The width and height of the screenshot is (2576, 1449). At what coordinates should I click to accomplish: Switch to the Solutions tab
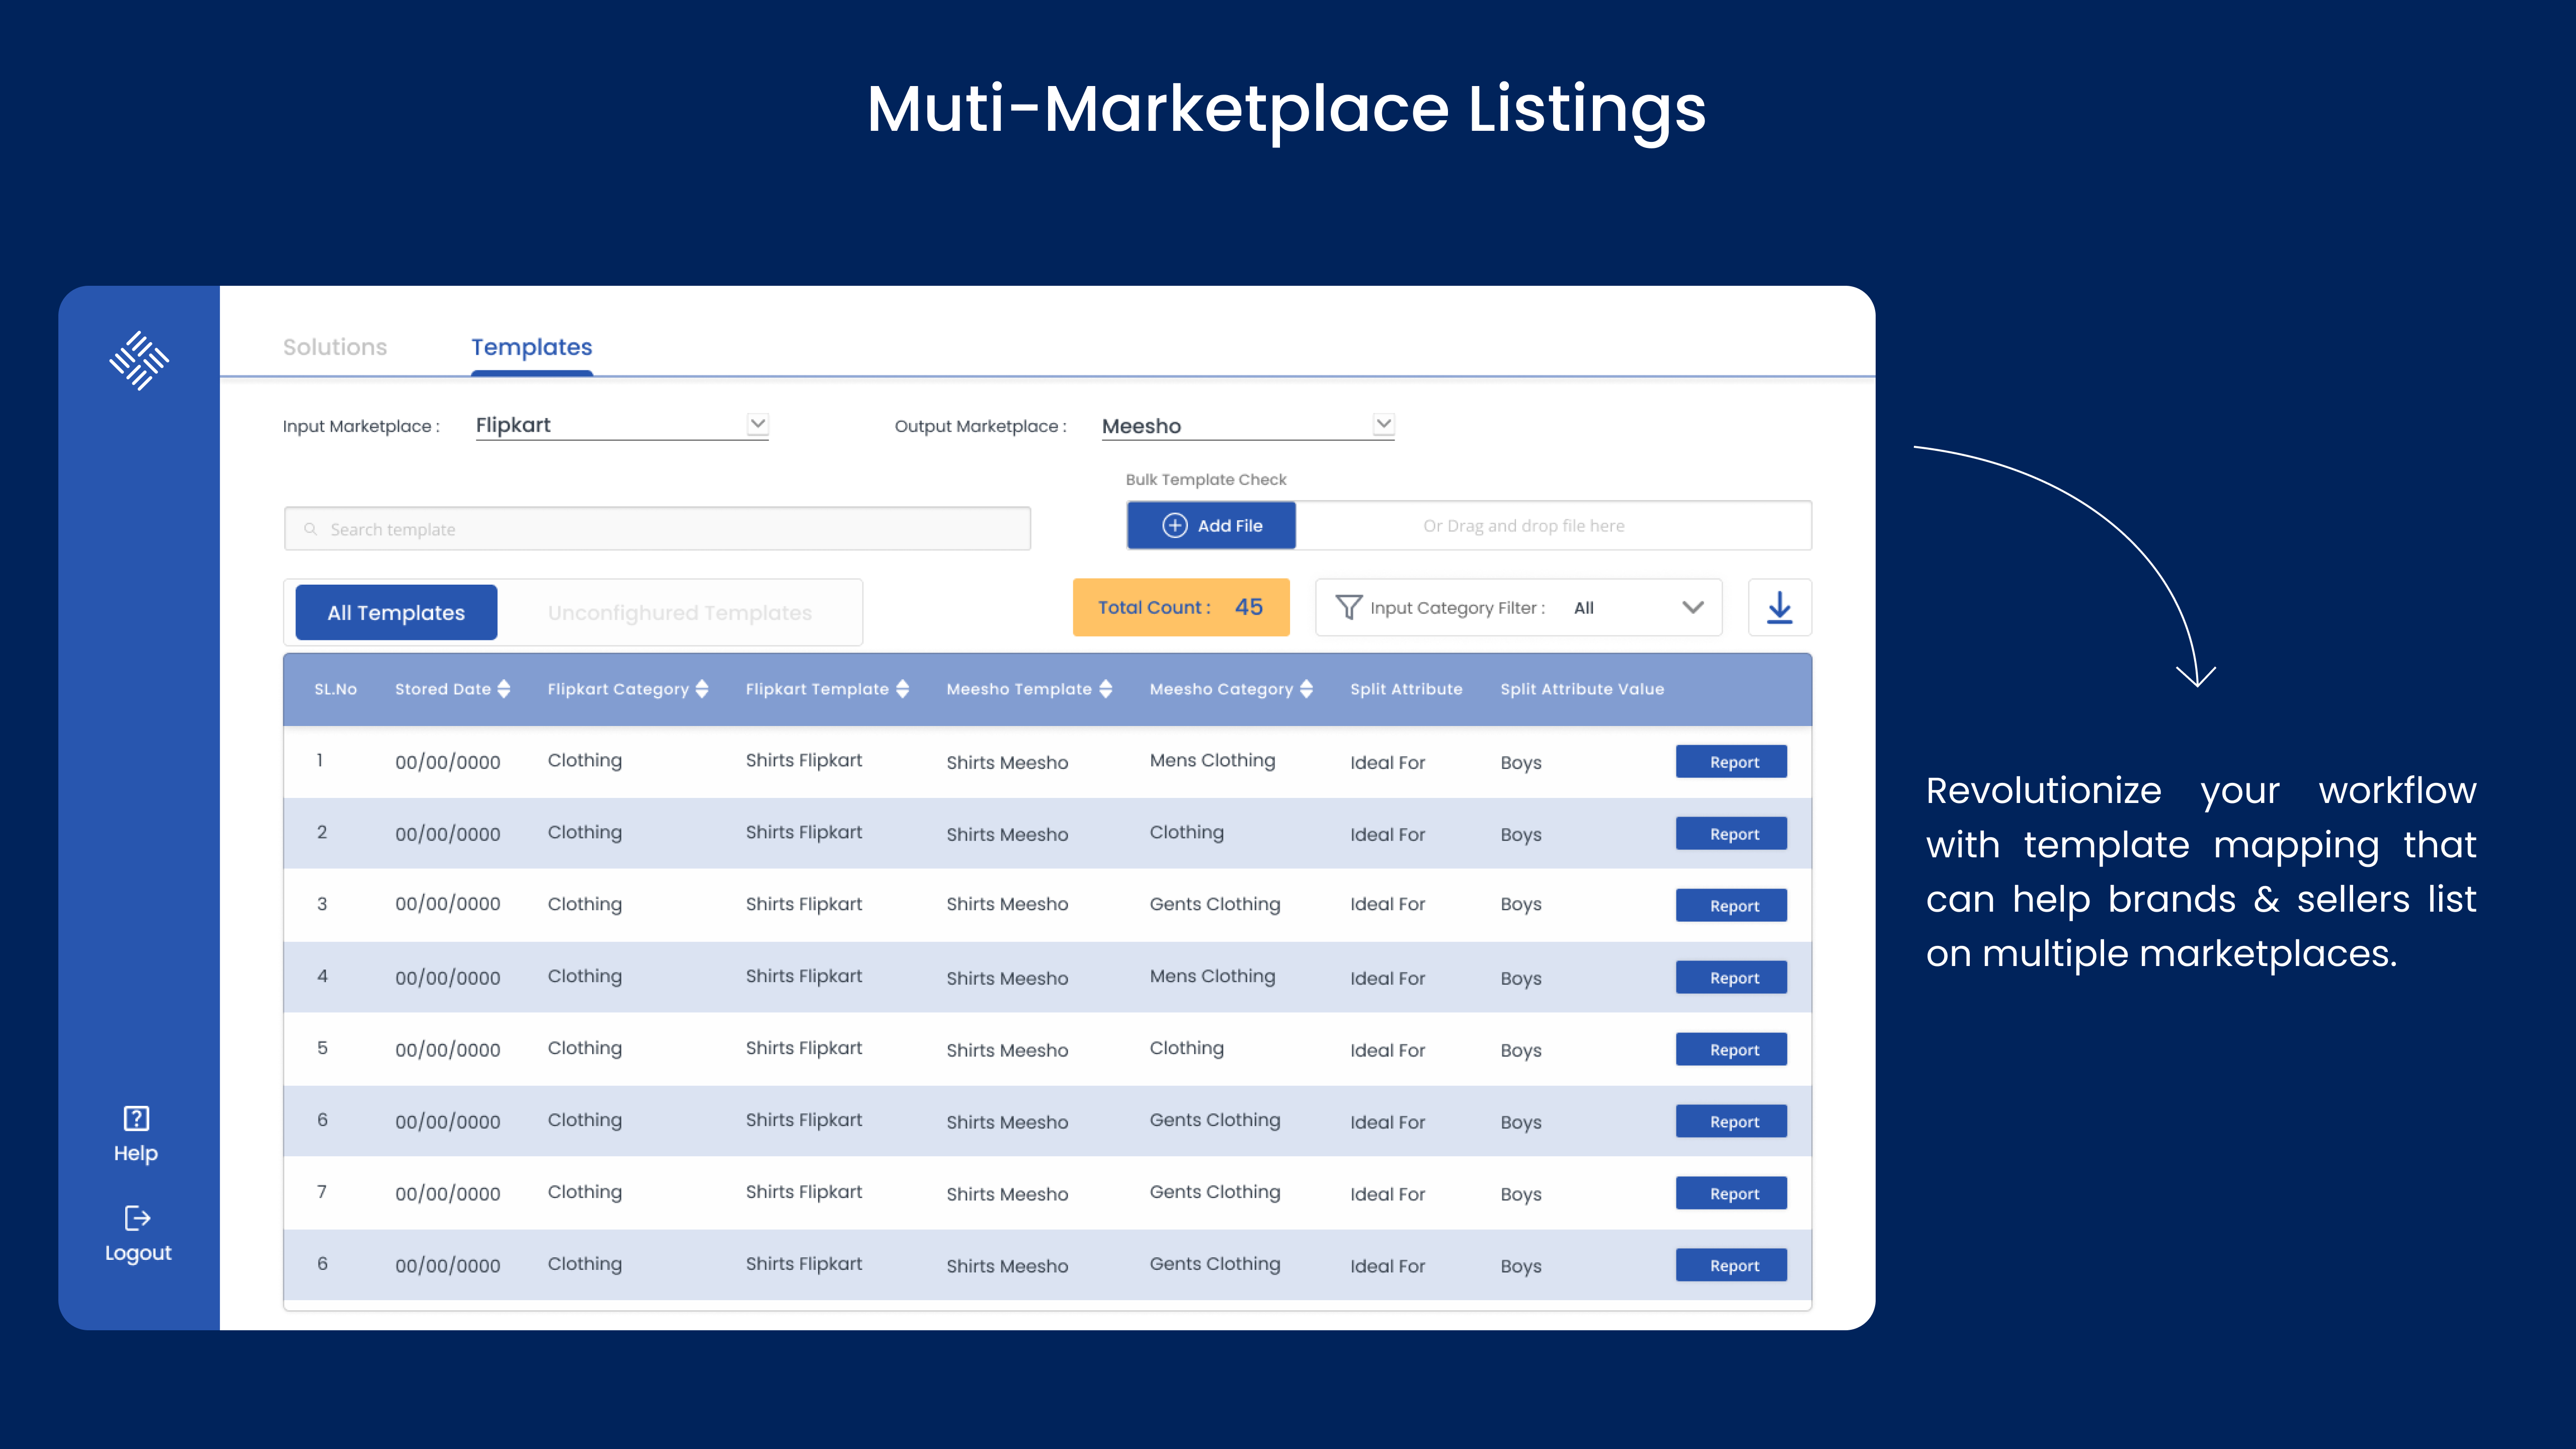pyautogui.click(x=335, y=347)
